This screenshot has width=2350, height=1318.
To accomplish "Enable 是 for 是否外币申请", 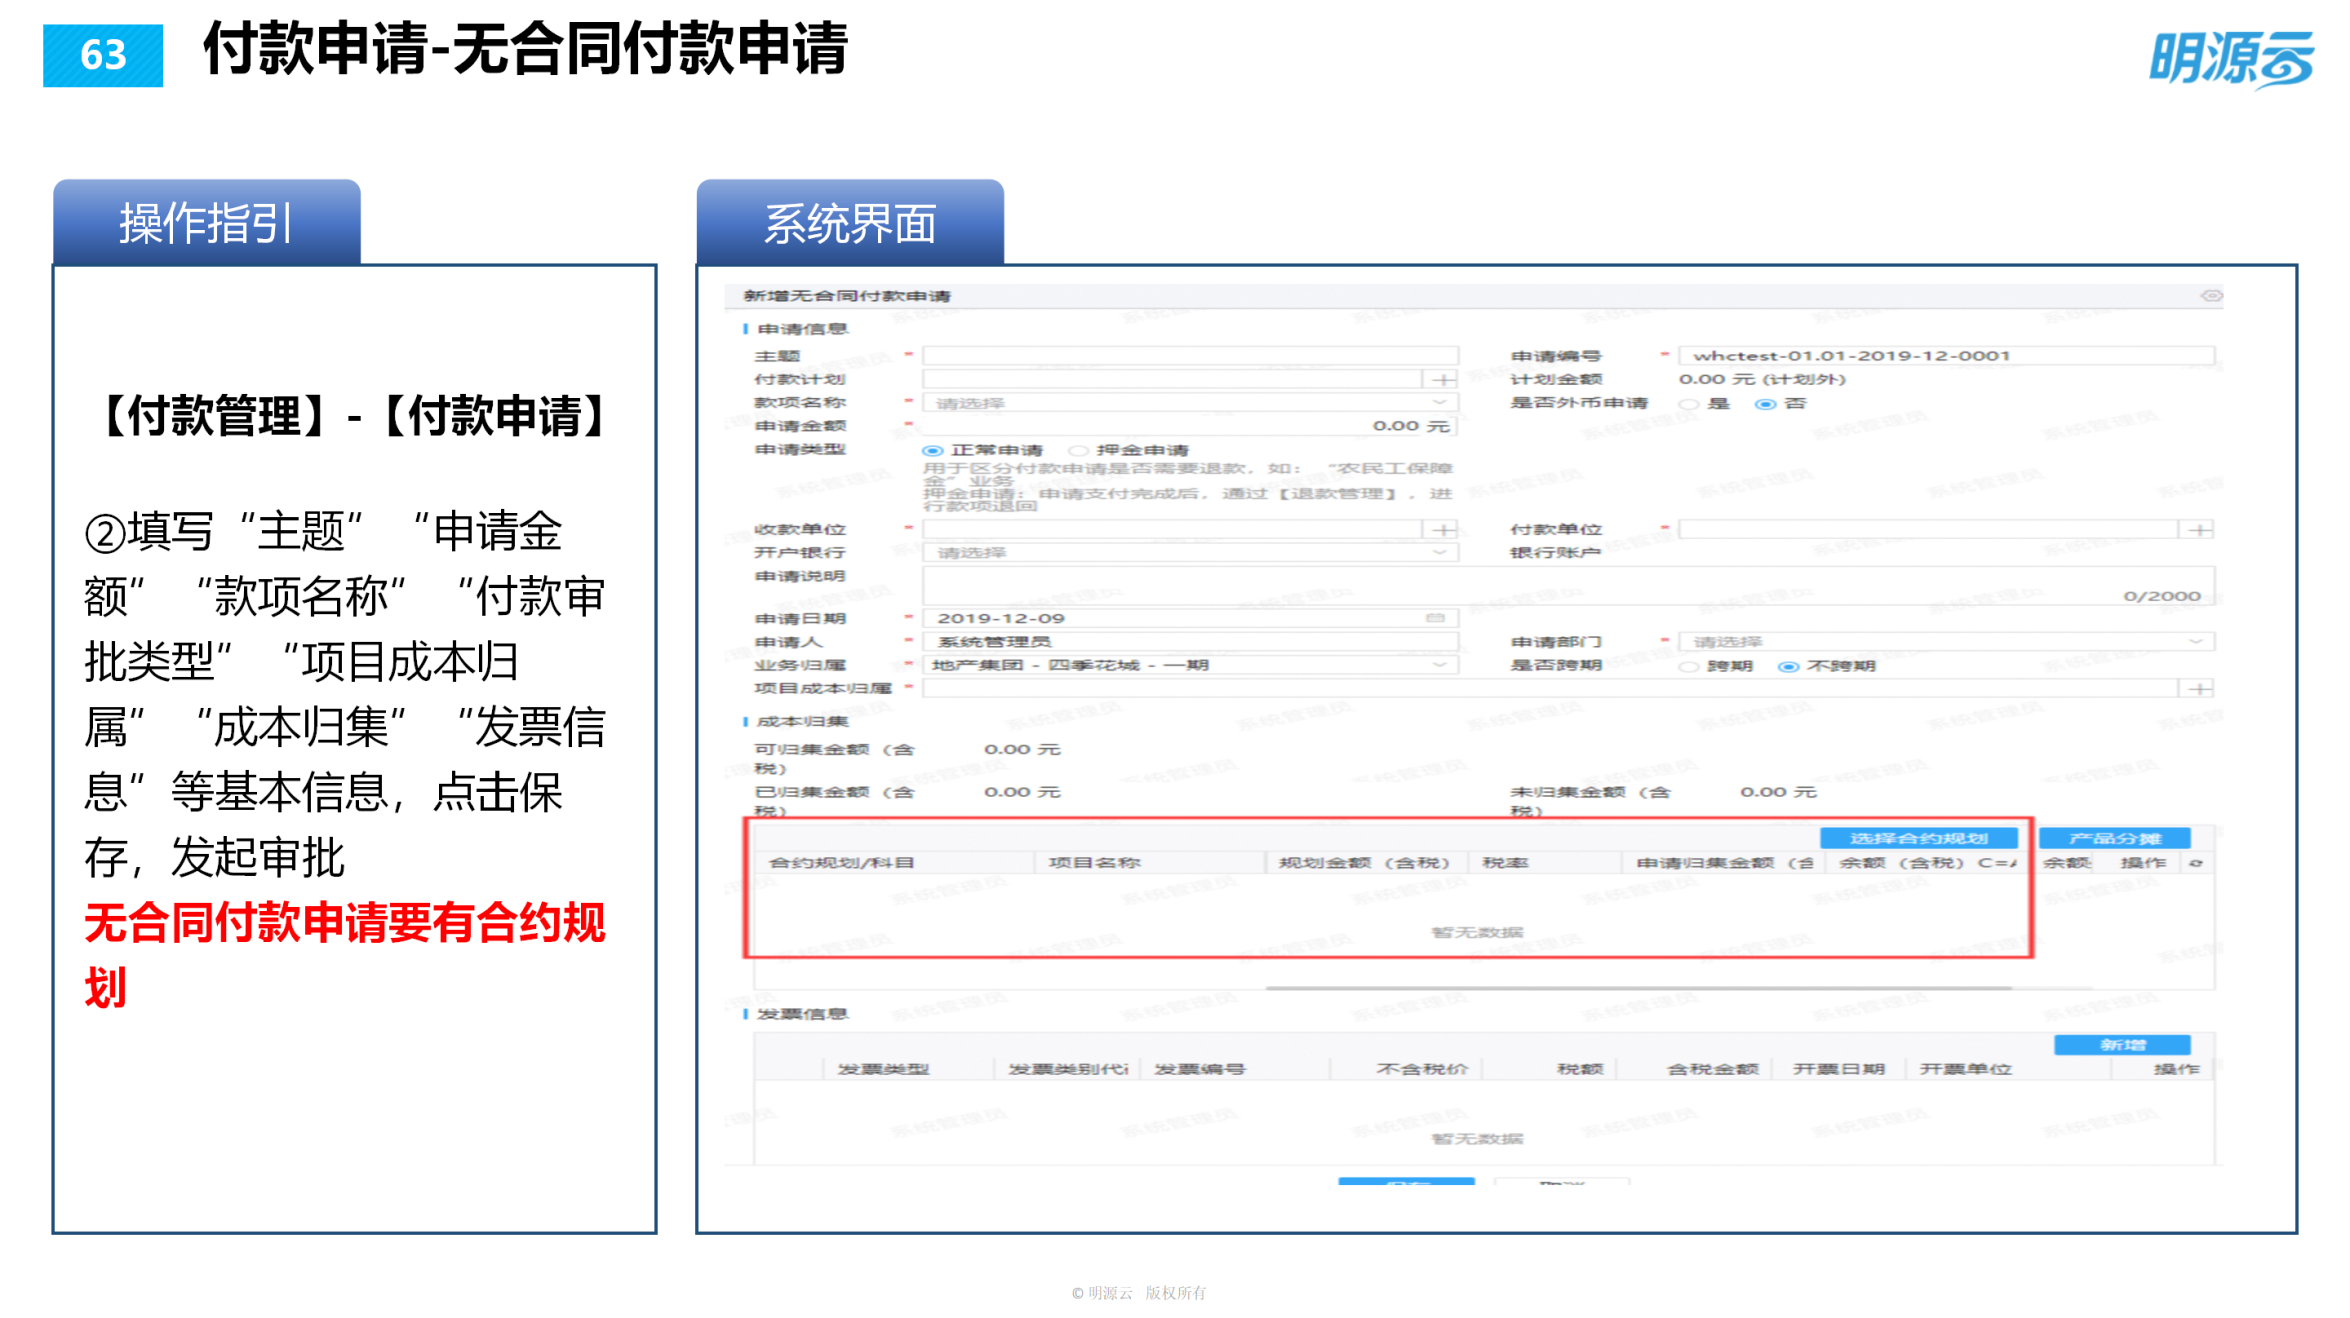I will point(1691,403).
